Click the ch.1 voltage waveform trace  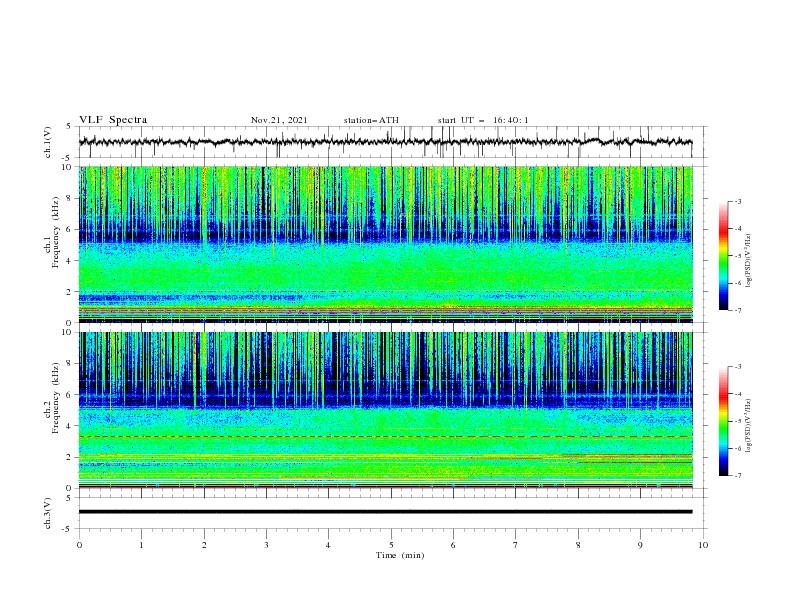(x=386, y=142)
